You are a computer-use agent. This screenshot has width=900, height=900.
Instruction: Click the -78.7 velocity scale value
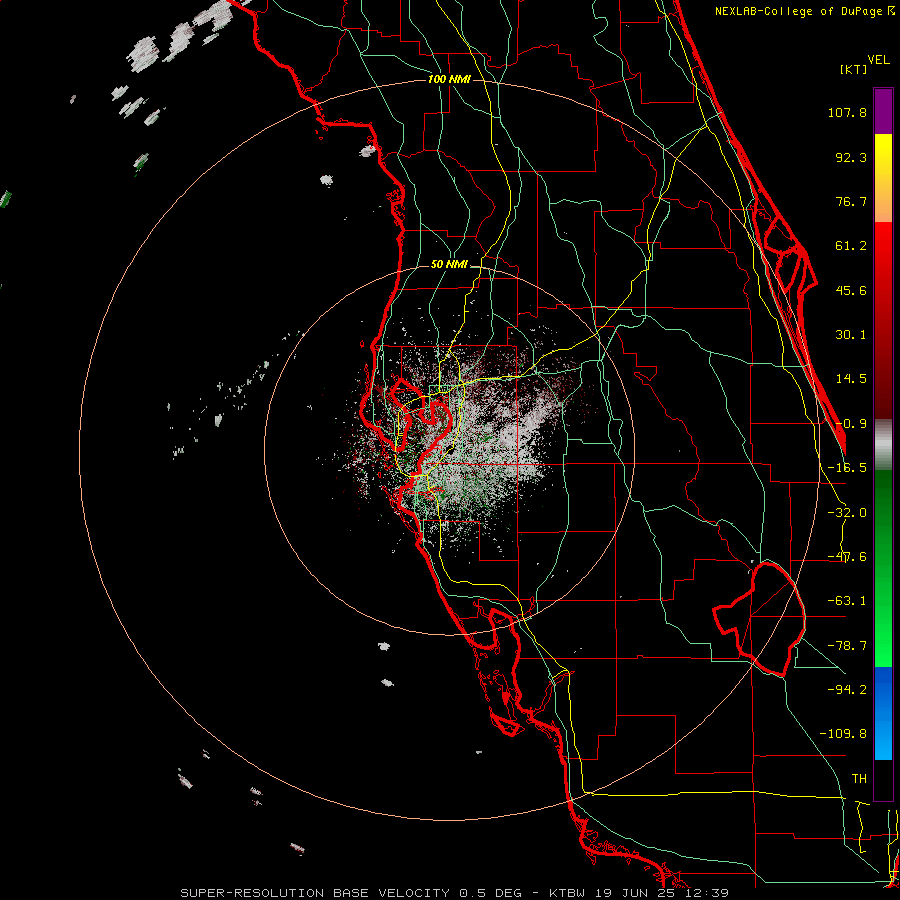pyautogui.click(x=847, y=646)
